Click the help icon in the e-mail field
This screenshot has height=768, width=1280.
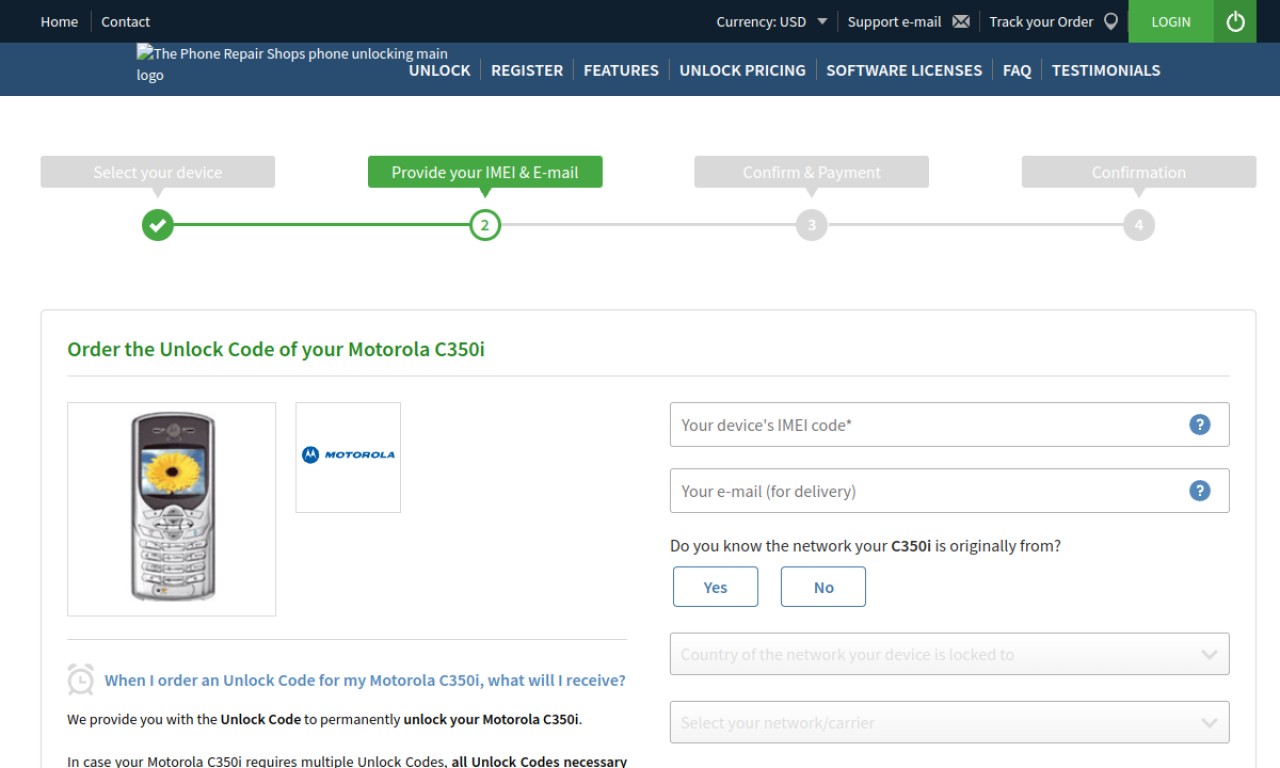pos(1200,490)
